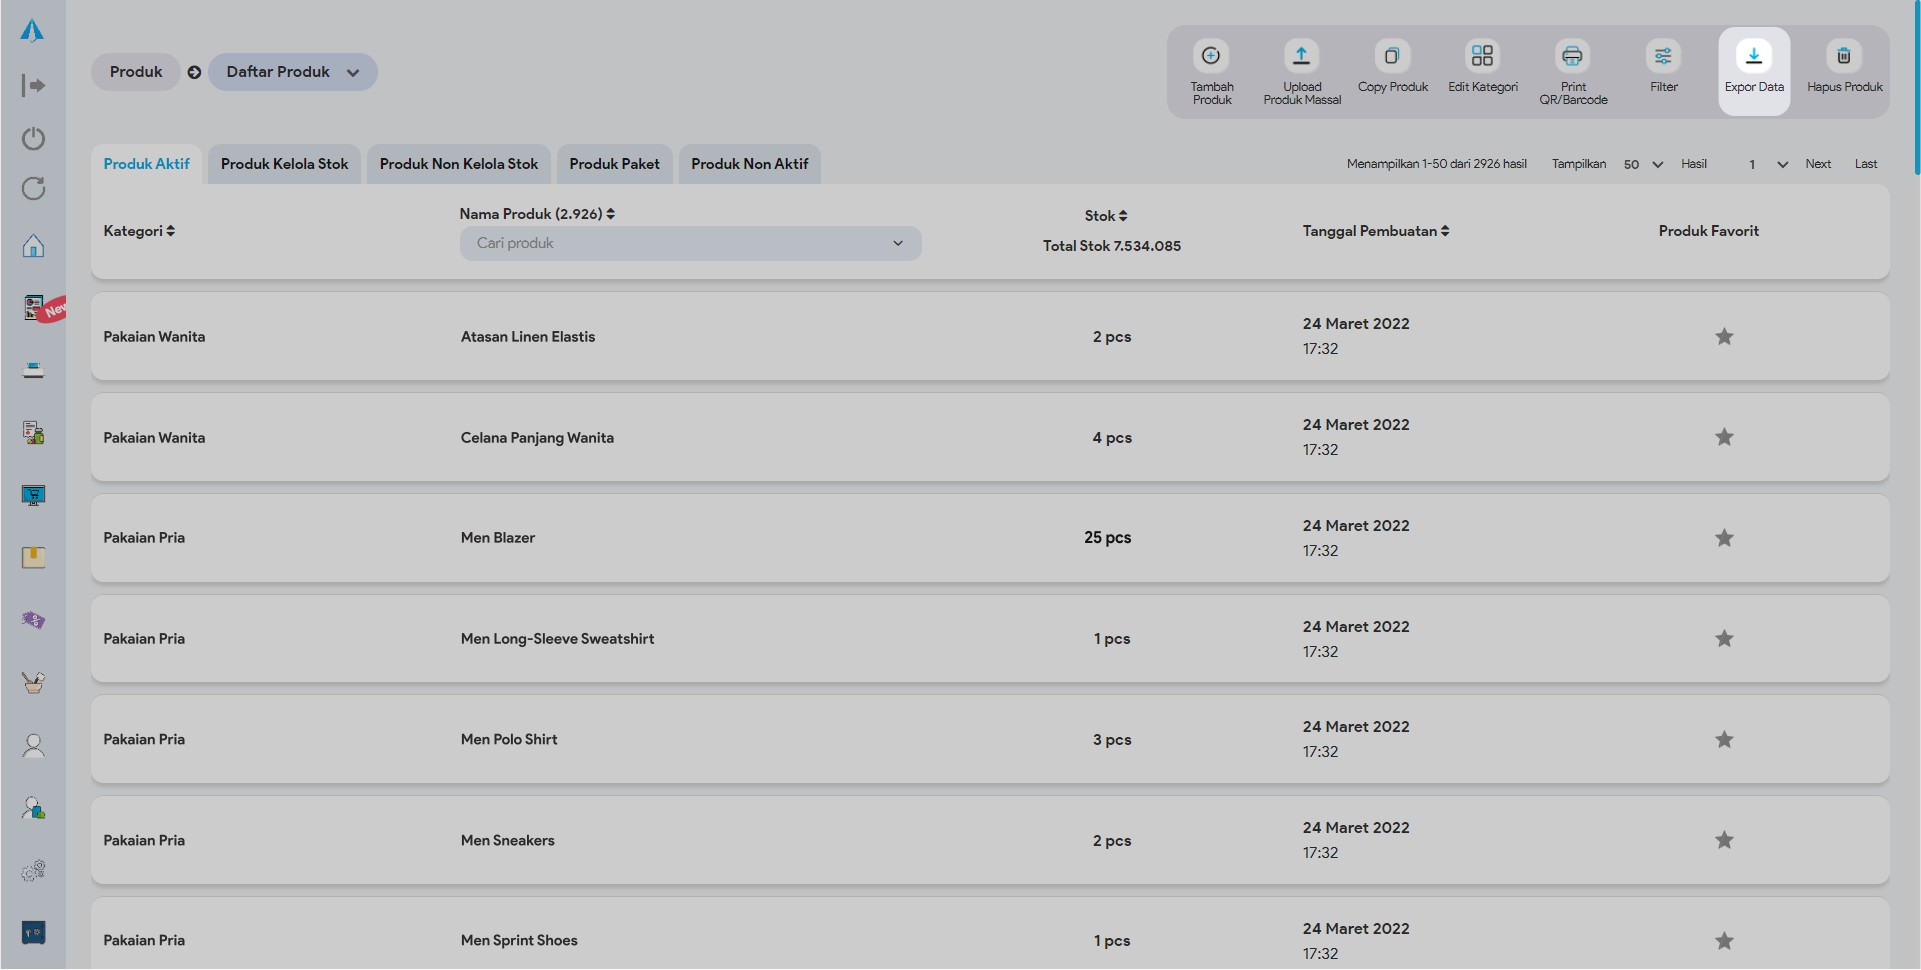Click Print QR/Barcode icon

point(1572,56)
